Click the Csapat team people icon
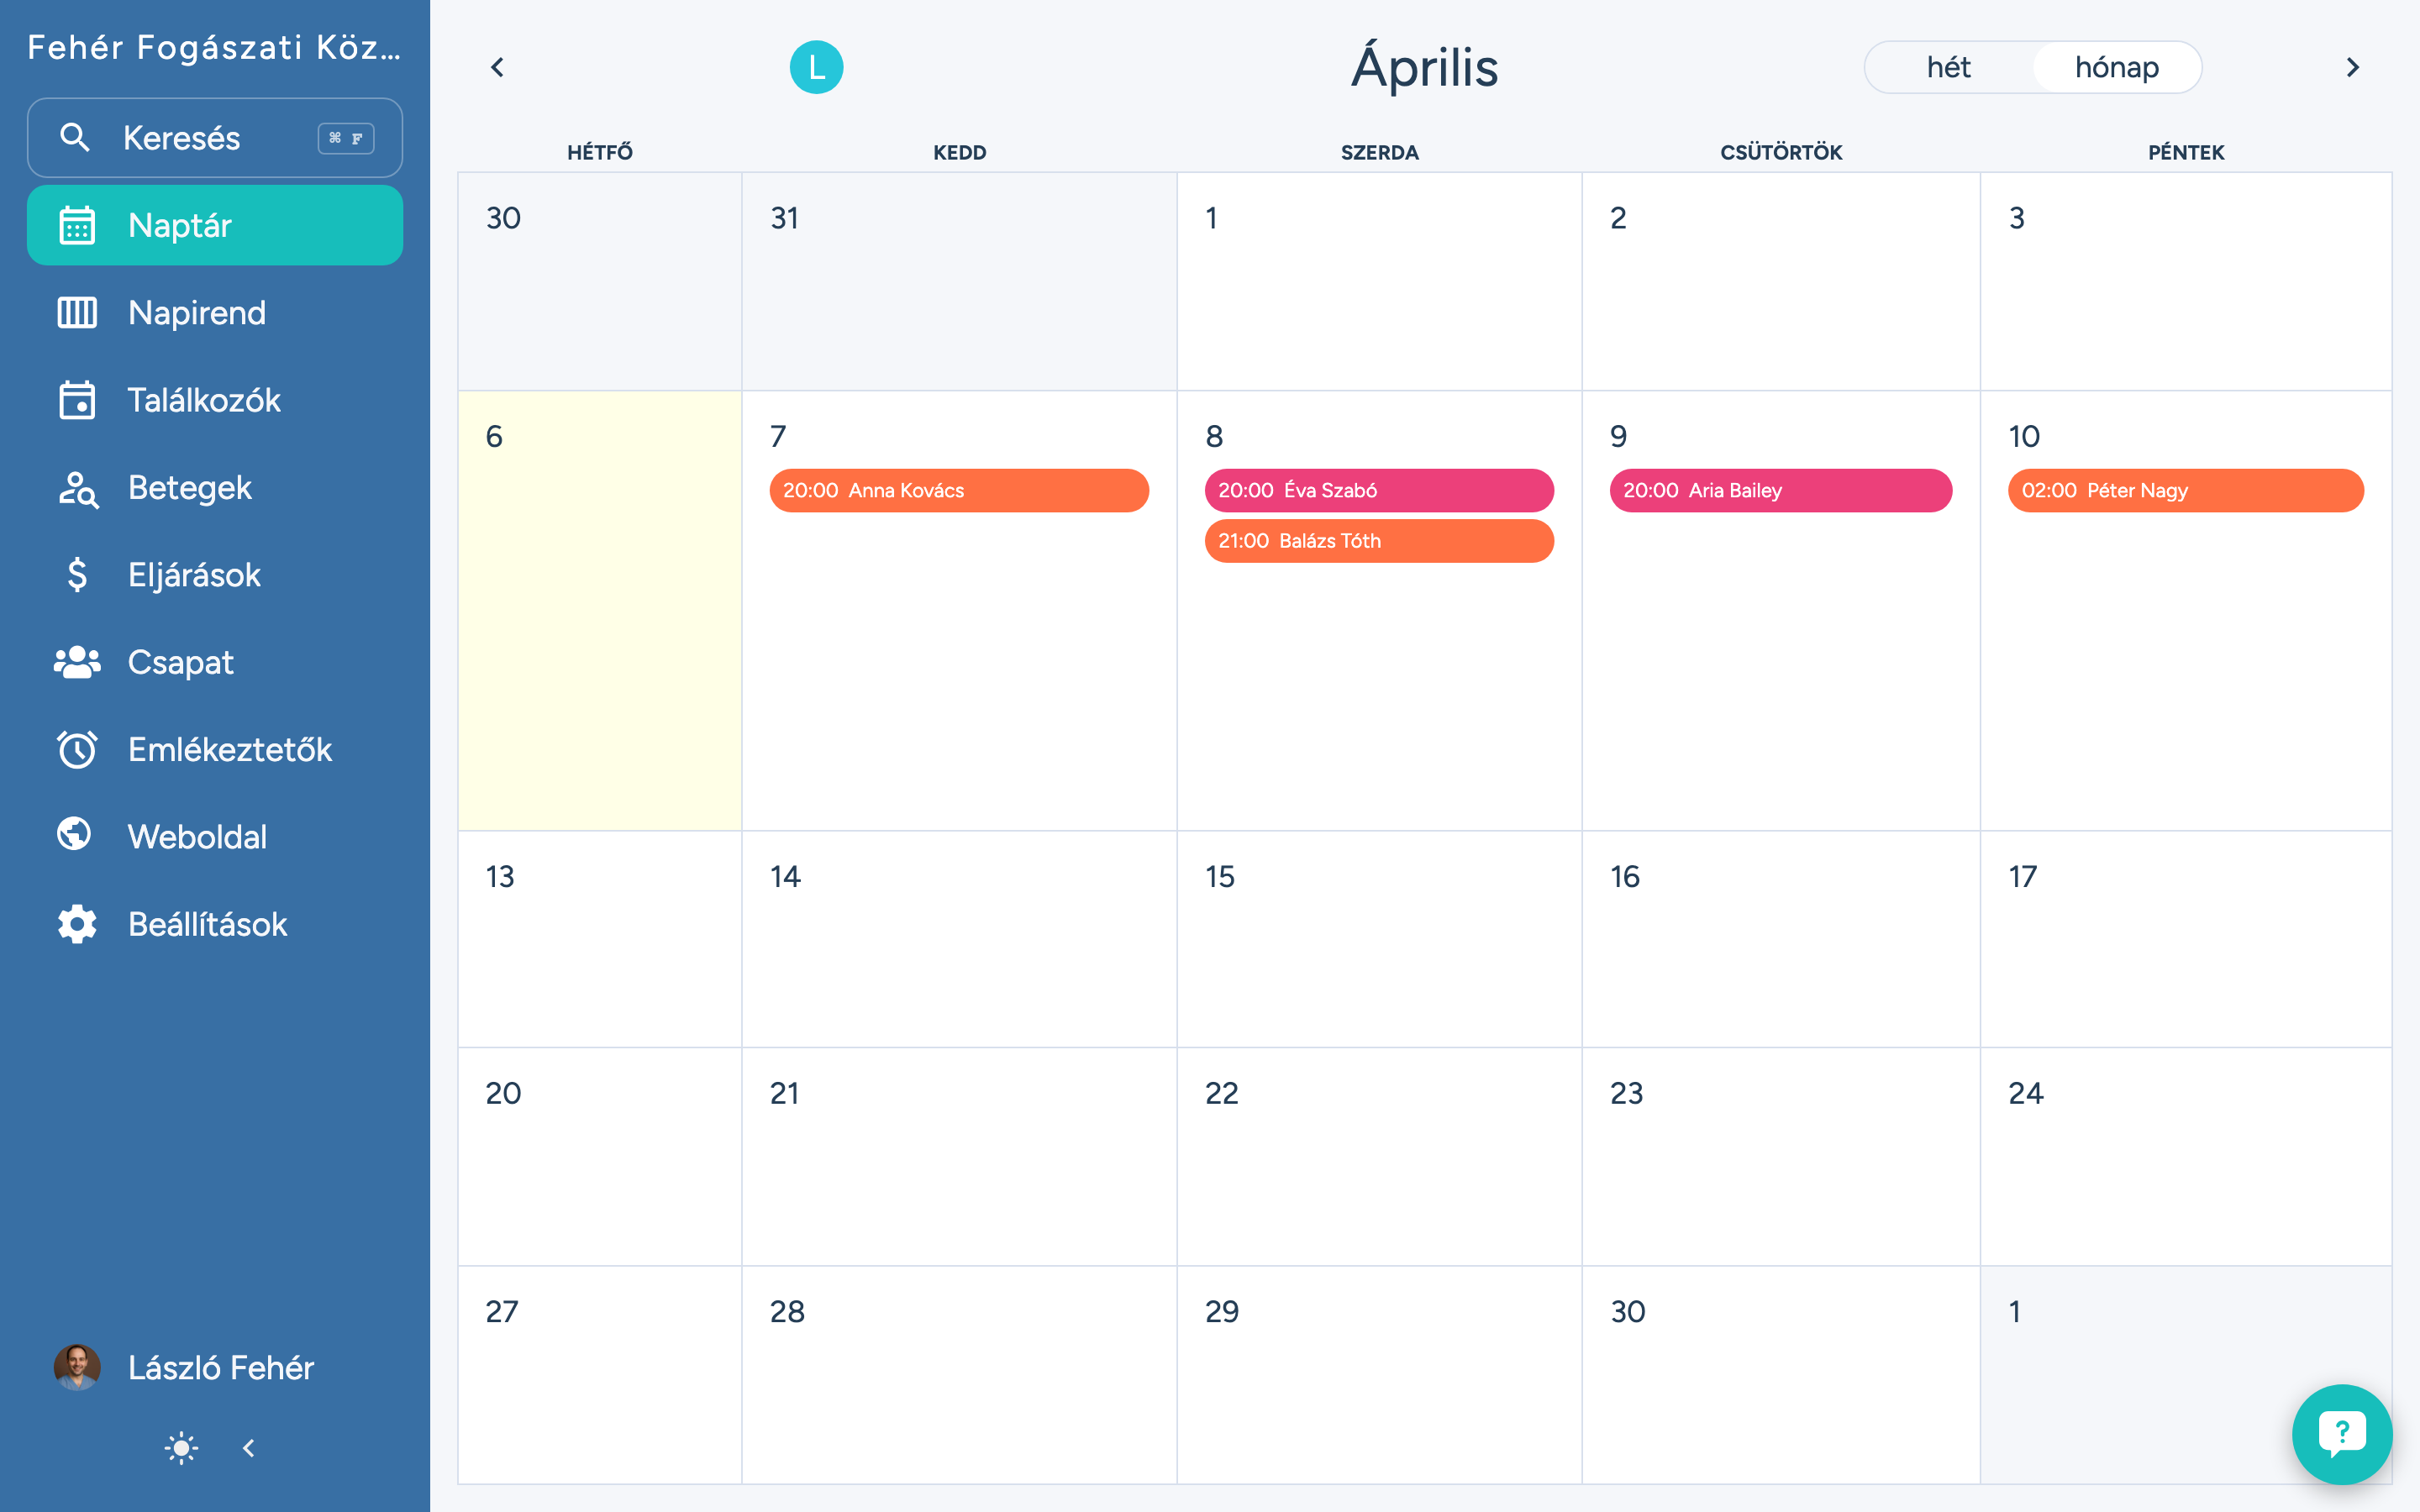Viewport: 2420px width, 1512px height. (77, 662)
